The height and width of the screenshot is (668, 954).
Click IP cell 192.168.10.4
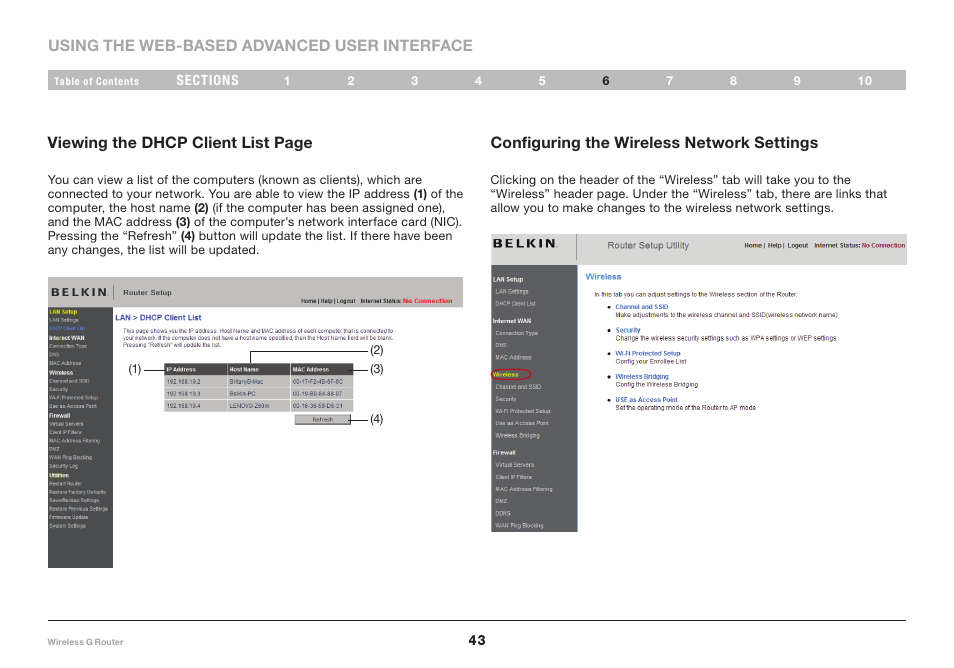tap(196, 406)
